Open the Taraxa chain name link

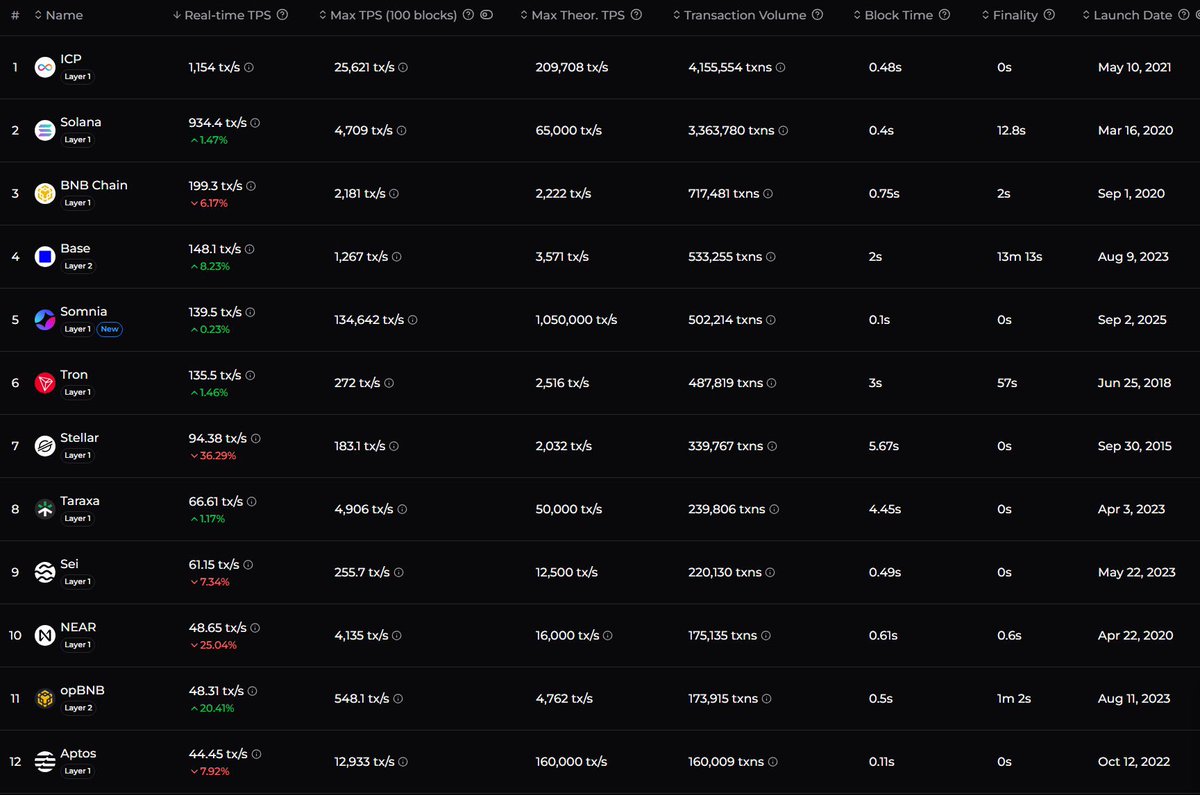(x=80, y=500)
